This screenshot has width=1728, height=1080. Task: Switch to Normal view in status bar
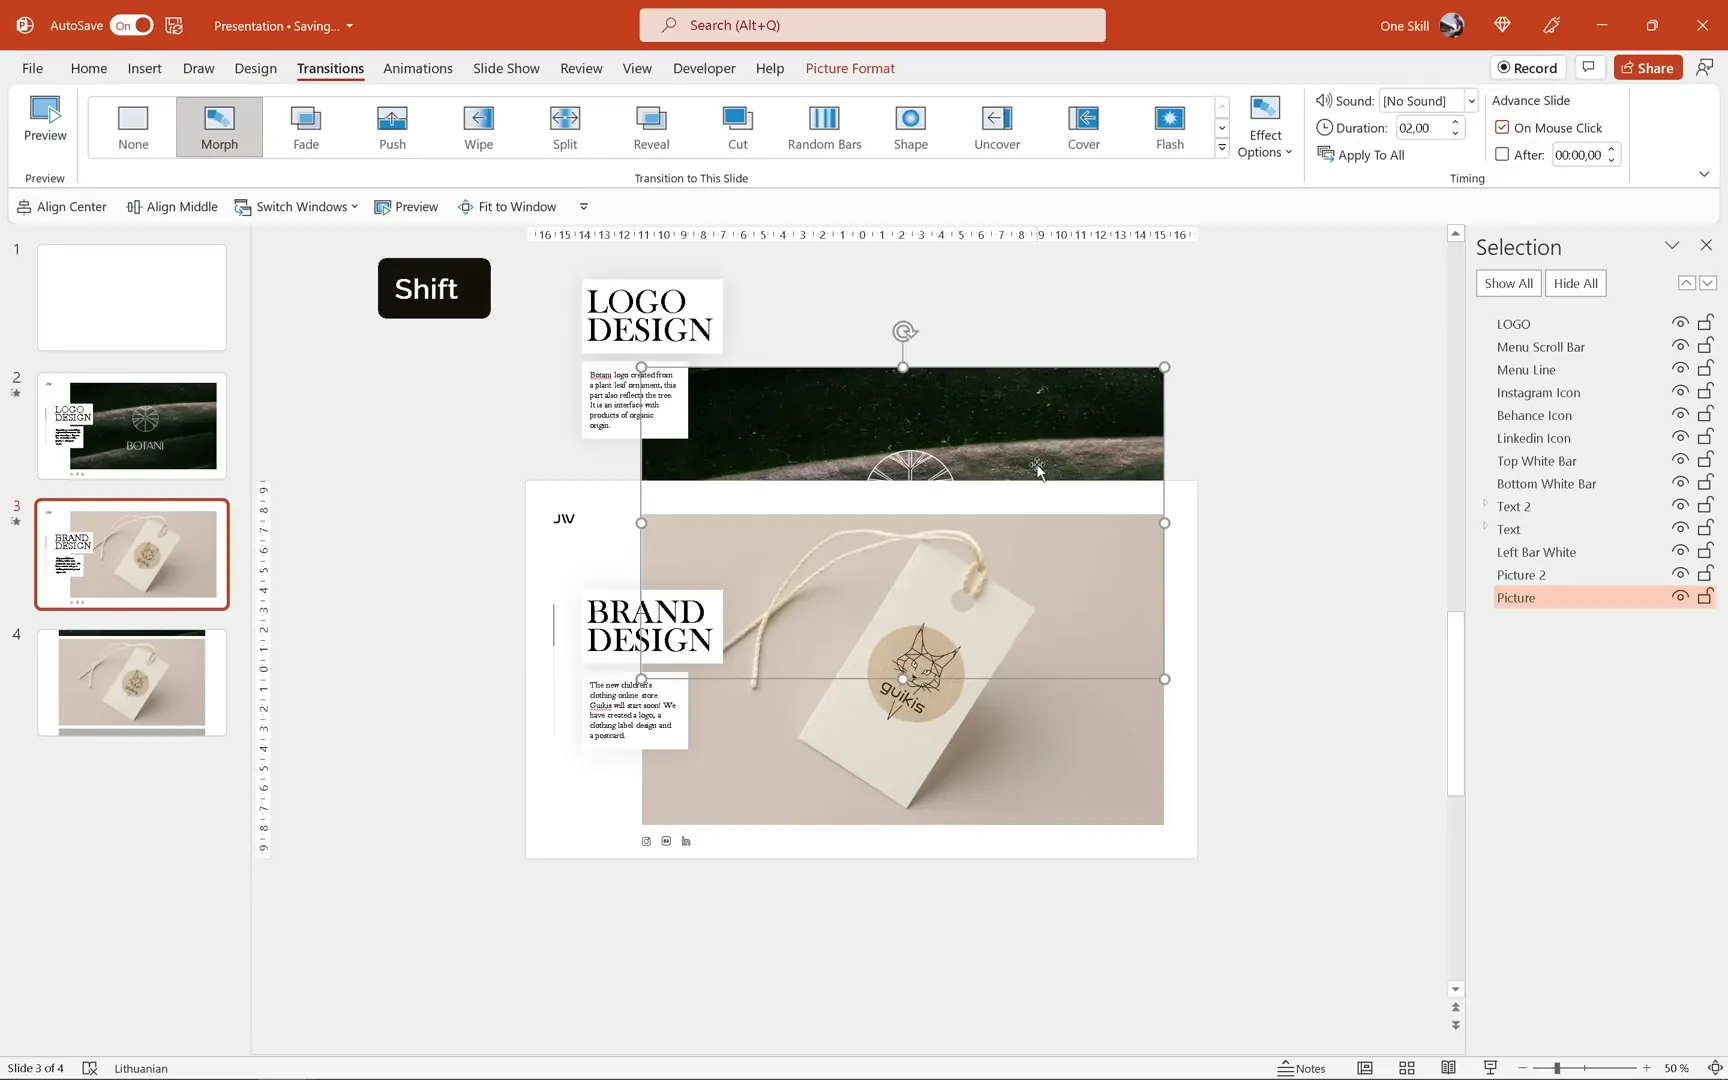tap(1364, 1068)
